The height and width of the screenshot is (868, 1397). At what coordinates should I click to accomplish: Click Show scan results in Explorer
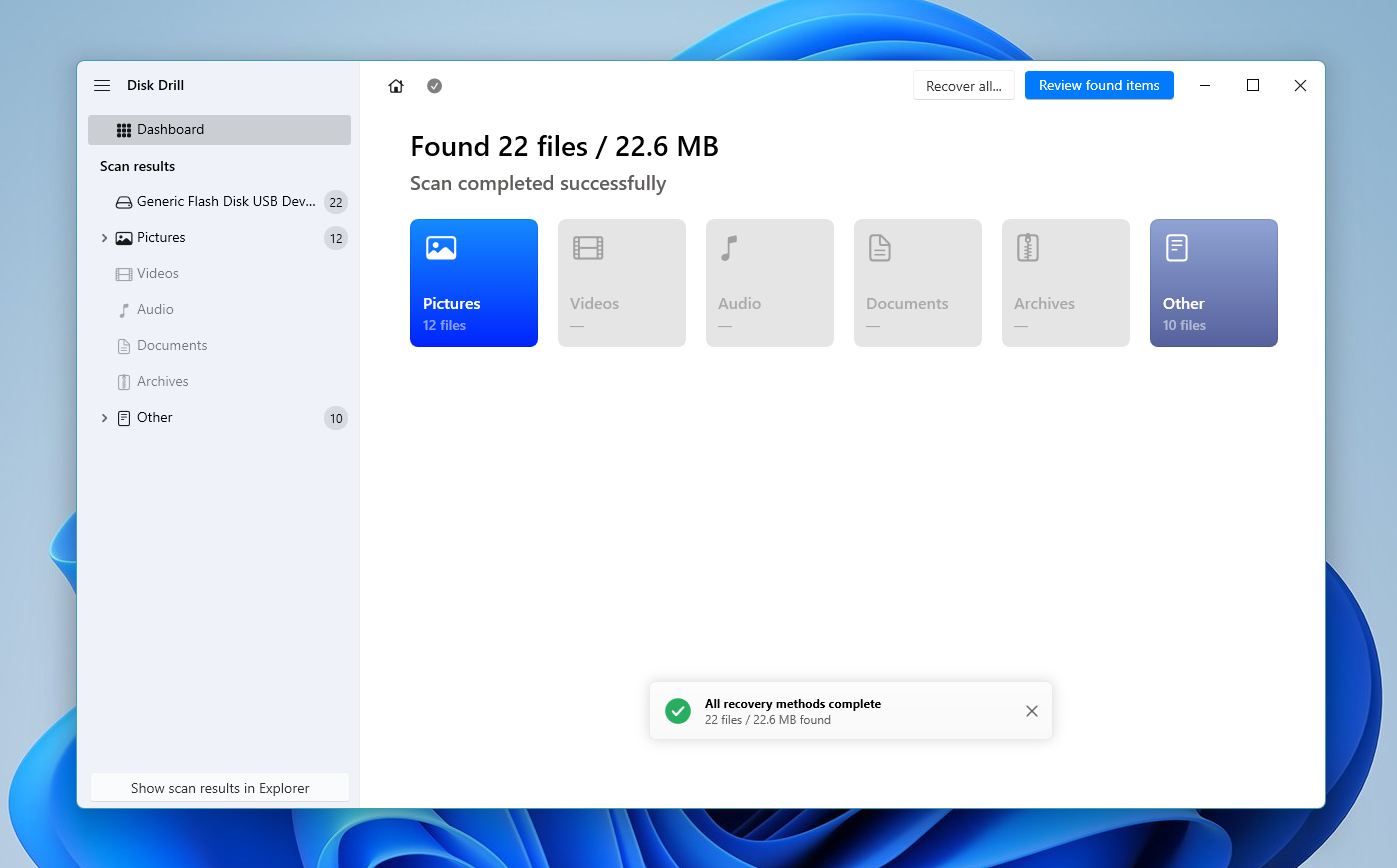[x=220, y=788]
